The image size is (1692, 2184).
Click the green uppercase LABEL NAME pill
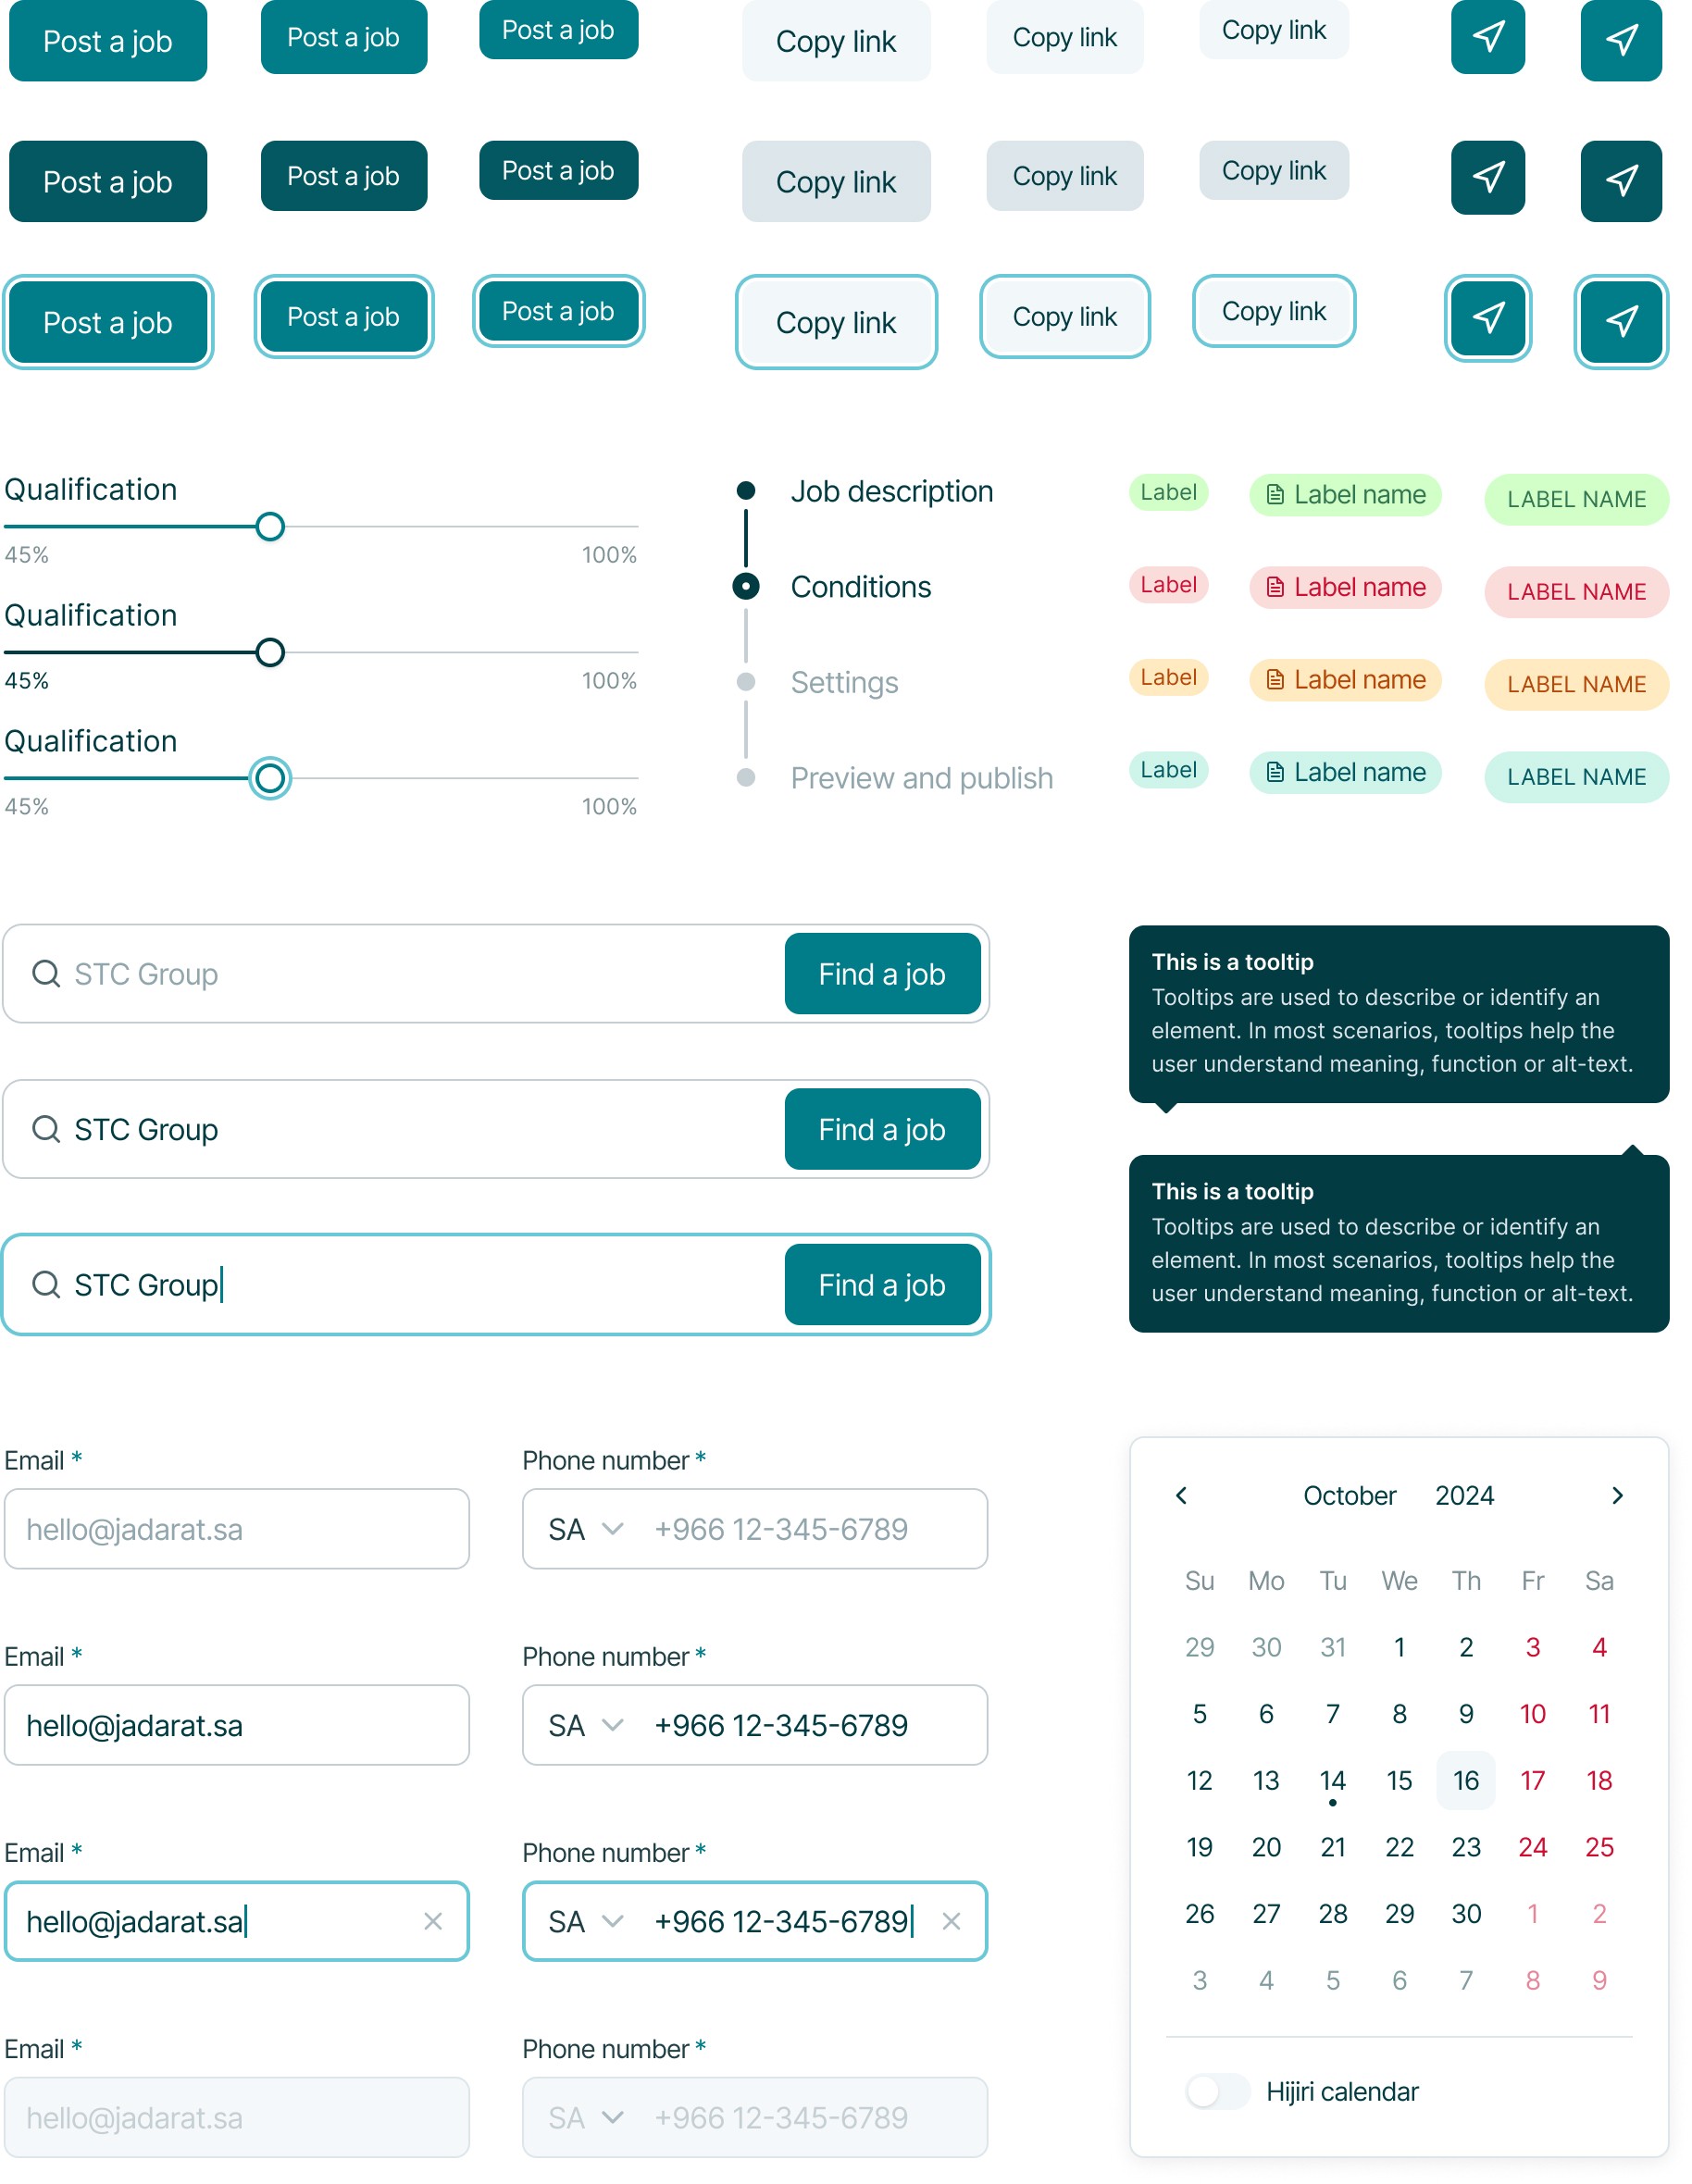pos(1576,499)
